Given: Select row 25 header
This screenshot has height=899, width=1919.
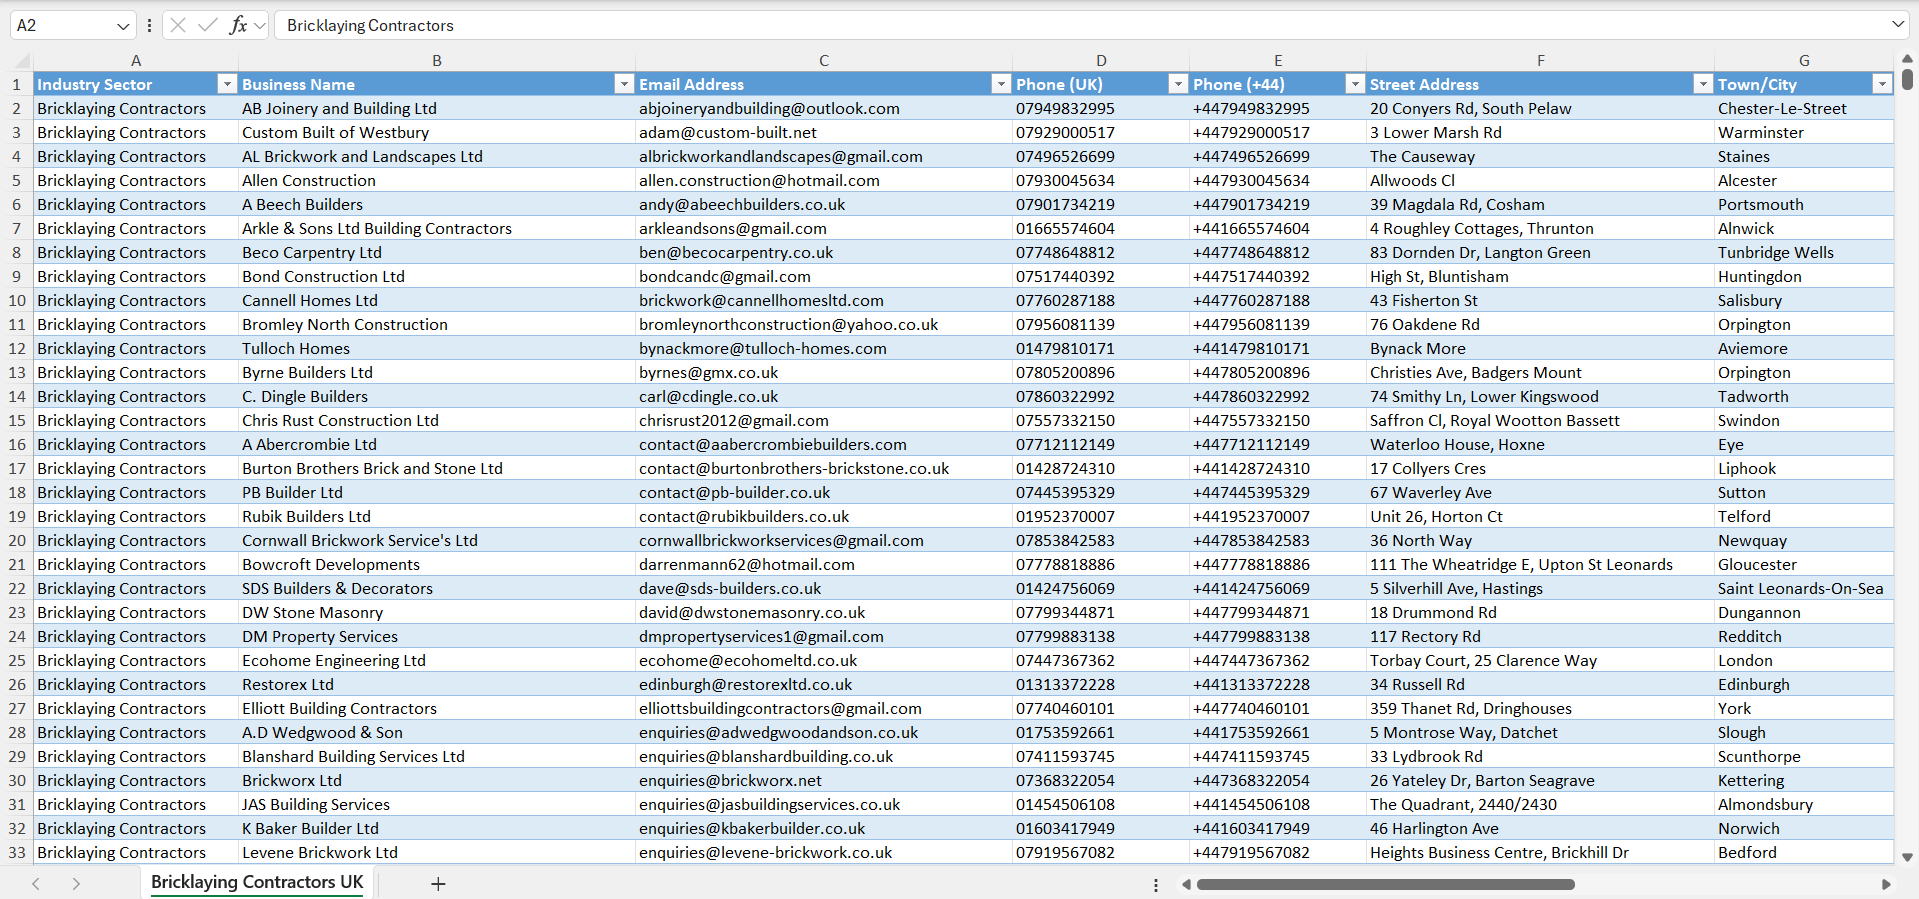Looking at the screenshot, I should pos(17,660).
